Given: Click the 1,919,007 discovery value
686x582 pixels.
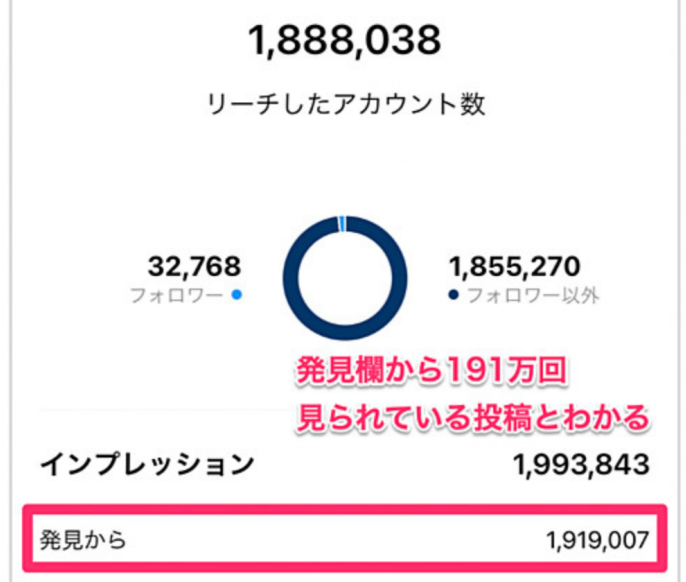Looking at the screenshot, I should click(x=598, y=541).
